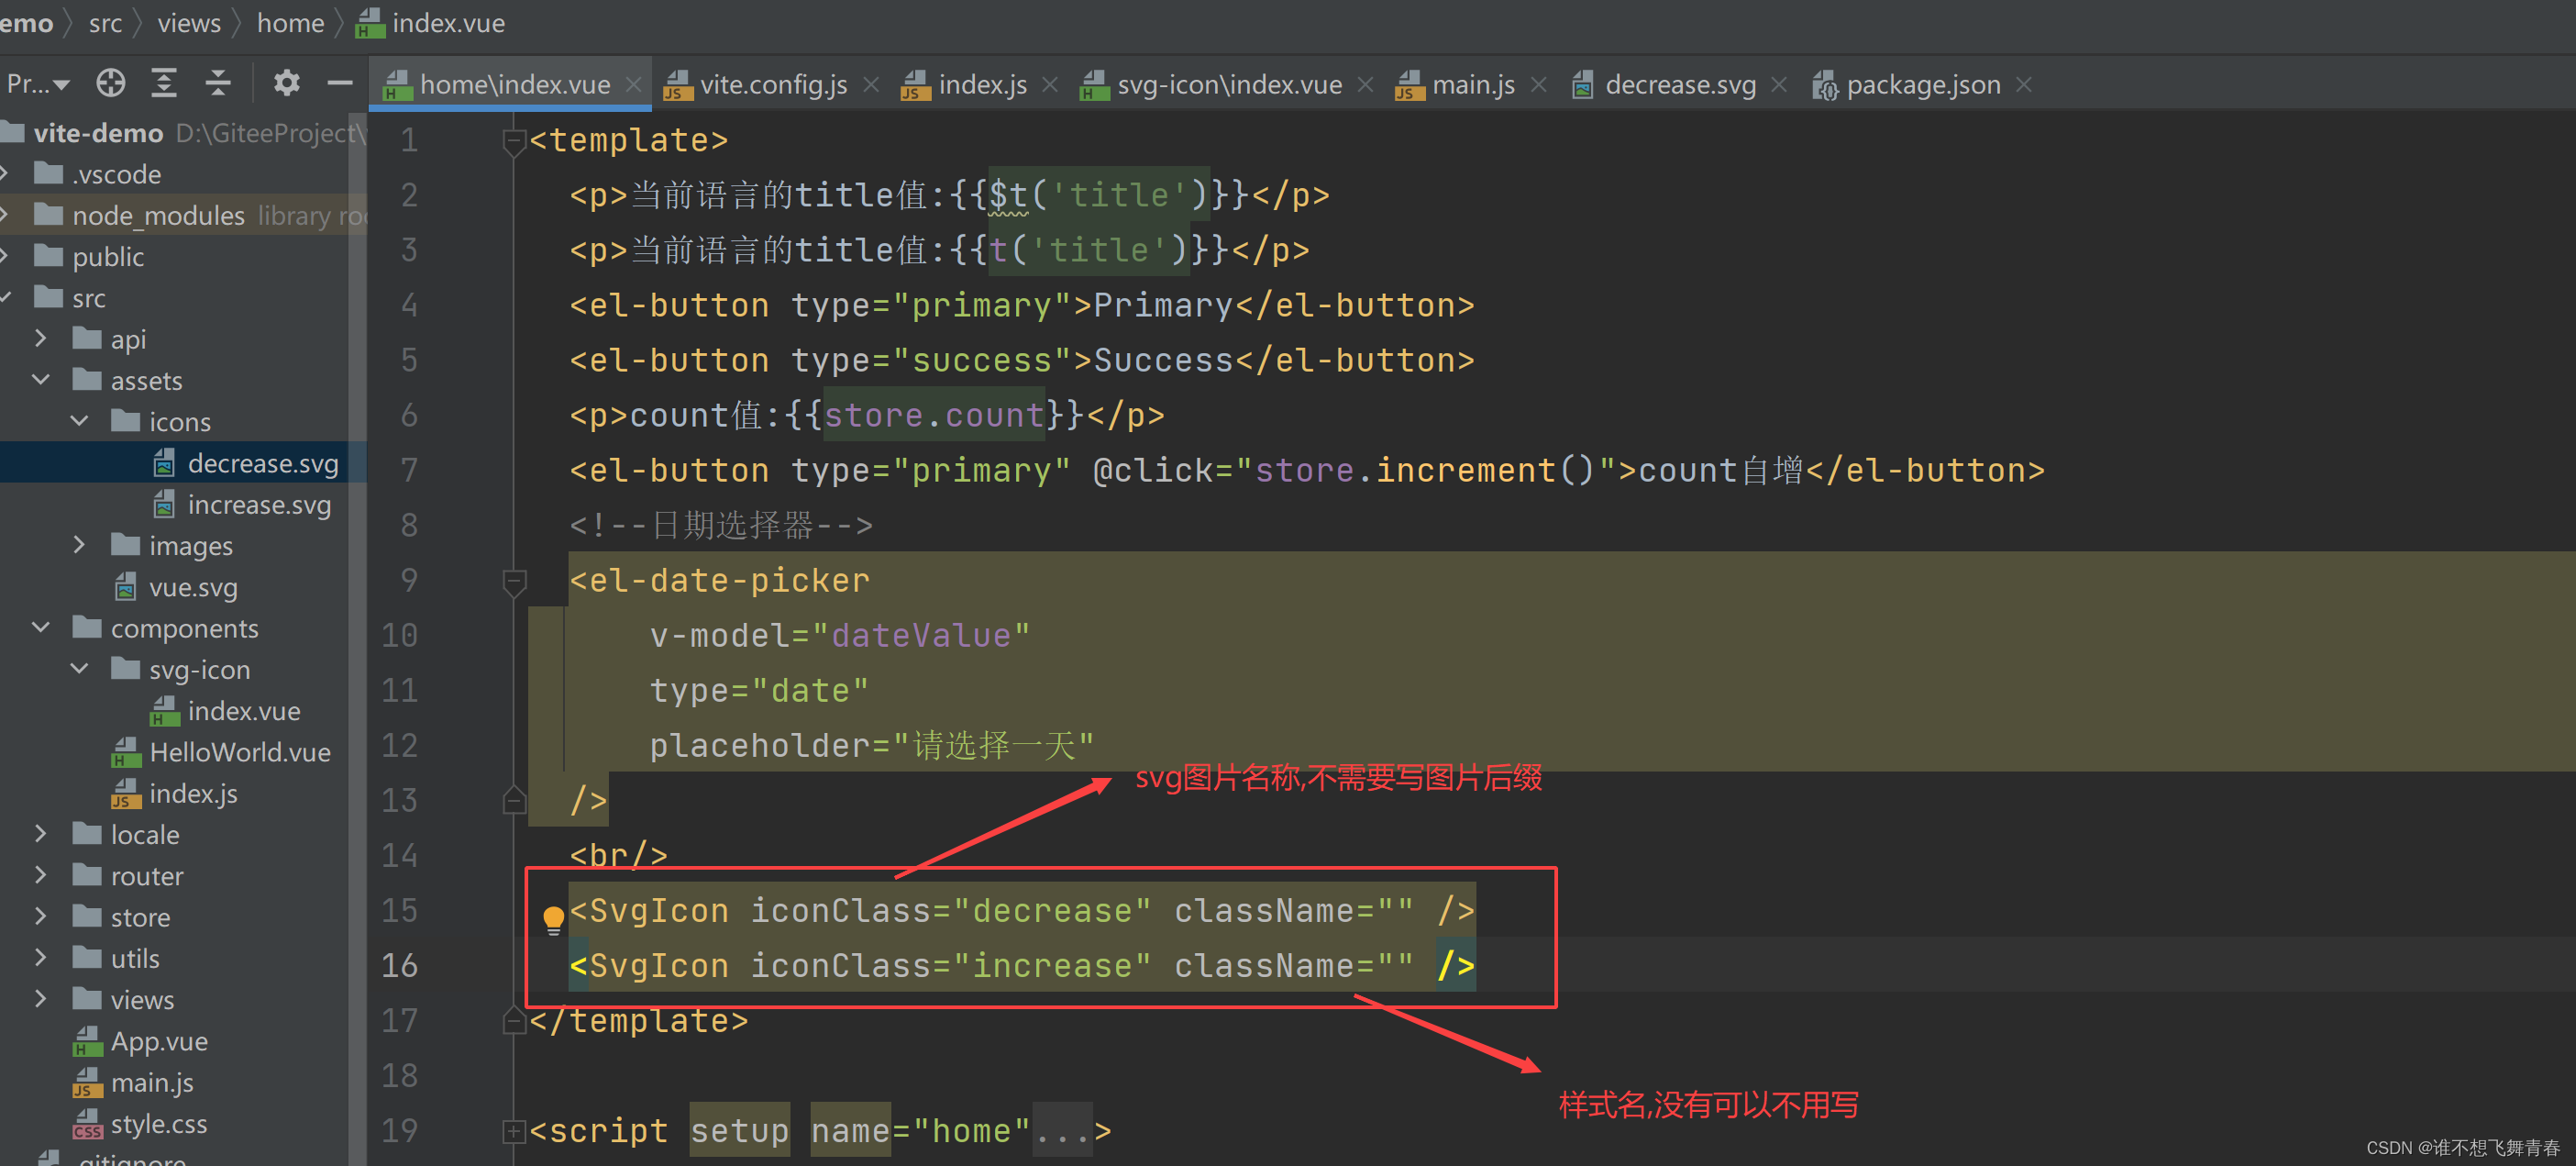
Task: Open increase.svg file in project tree
Action: [x=258, y=505]
